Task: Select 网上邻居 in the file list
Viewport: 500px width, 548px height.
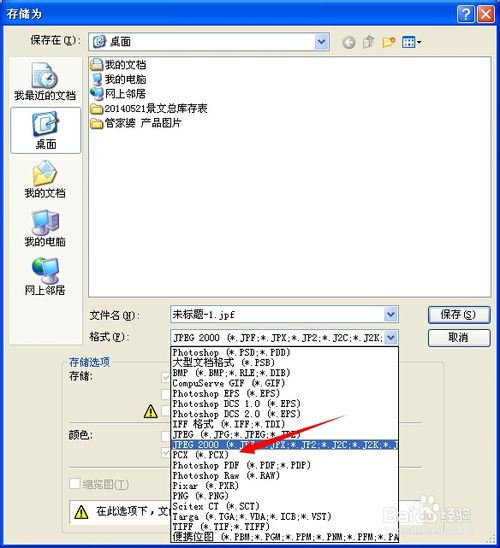Action: (118, 94)
